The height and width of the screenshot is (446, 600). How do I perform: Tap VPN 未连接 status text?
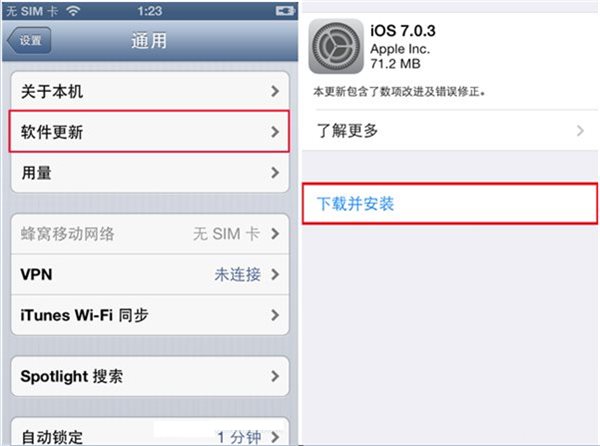(x=237, y=274)
